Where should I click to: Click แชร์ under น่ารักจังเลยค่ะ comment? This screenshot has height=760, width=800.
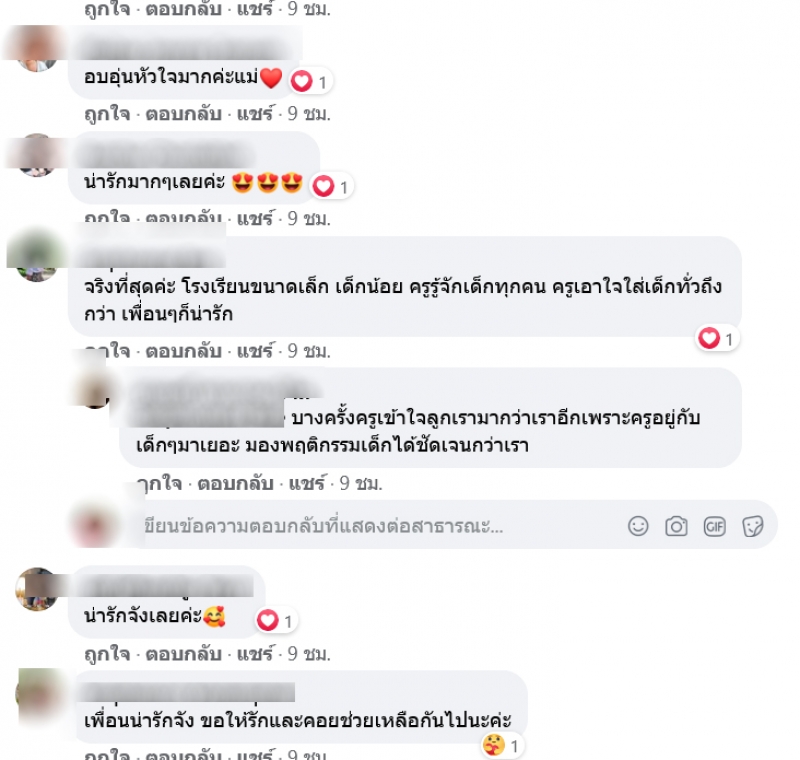pyautogui.click(x=255, y=654)
